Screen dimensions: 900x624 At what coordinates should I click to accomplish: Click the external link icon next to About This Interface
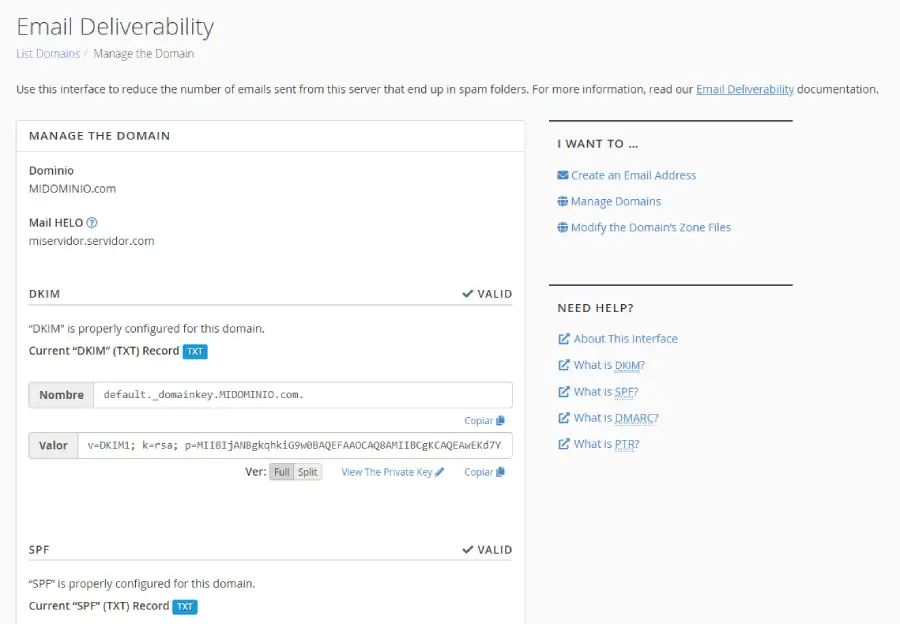[x=564, y=339]
